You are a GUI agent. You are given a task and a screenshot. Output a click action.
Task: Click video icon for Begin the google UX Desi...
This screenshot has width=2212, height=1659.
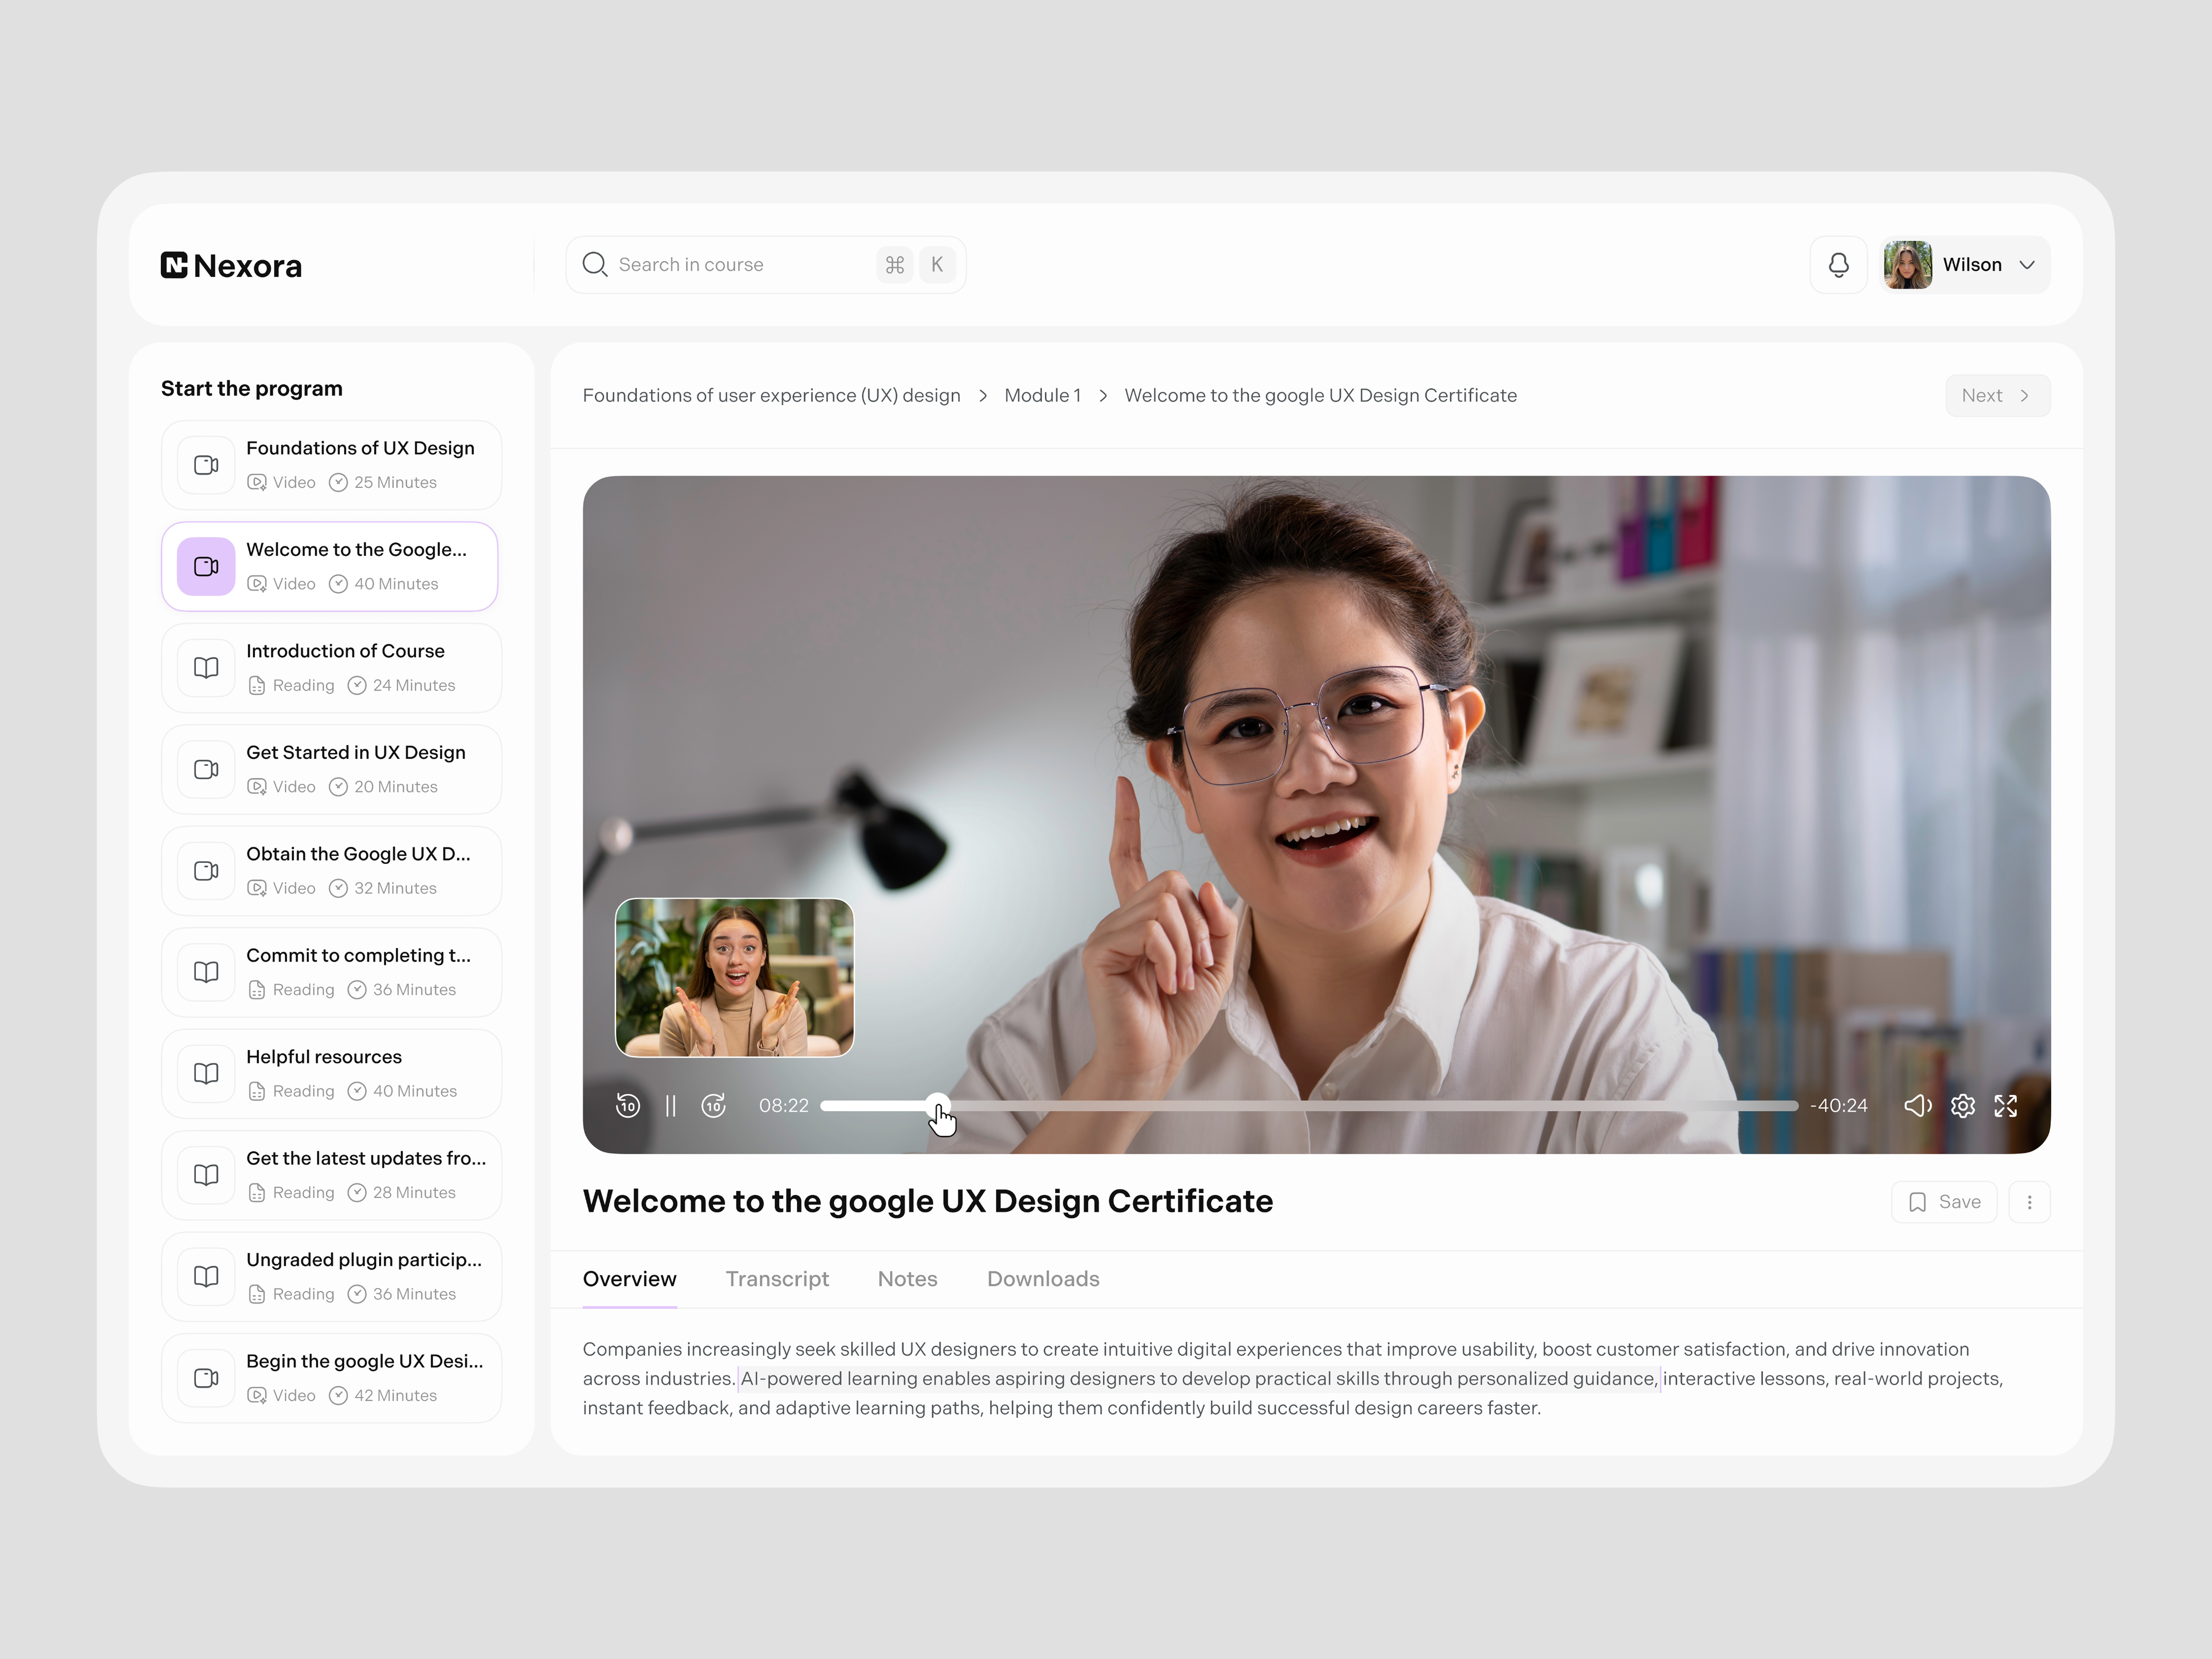(x=206, y=1378)
